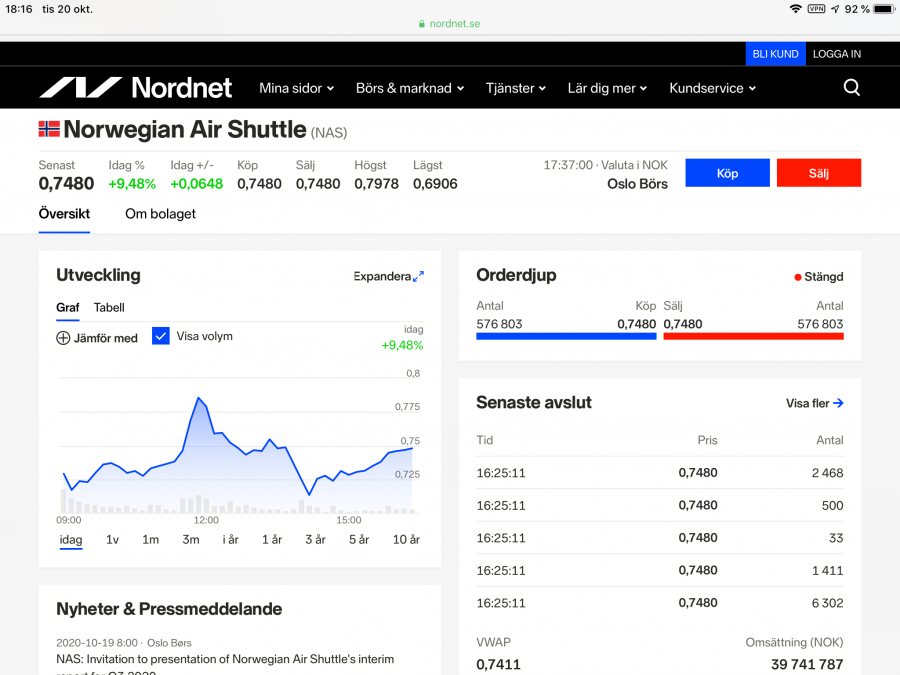This screenshot has height=675, width=900.
Task: Open the search magnifier icon
Action: click(851, 88)
